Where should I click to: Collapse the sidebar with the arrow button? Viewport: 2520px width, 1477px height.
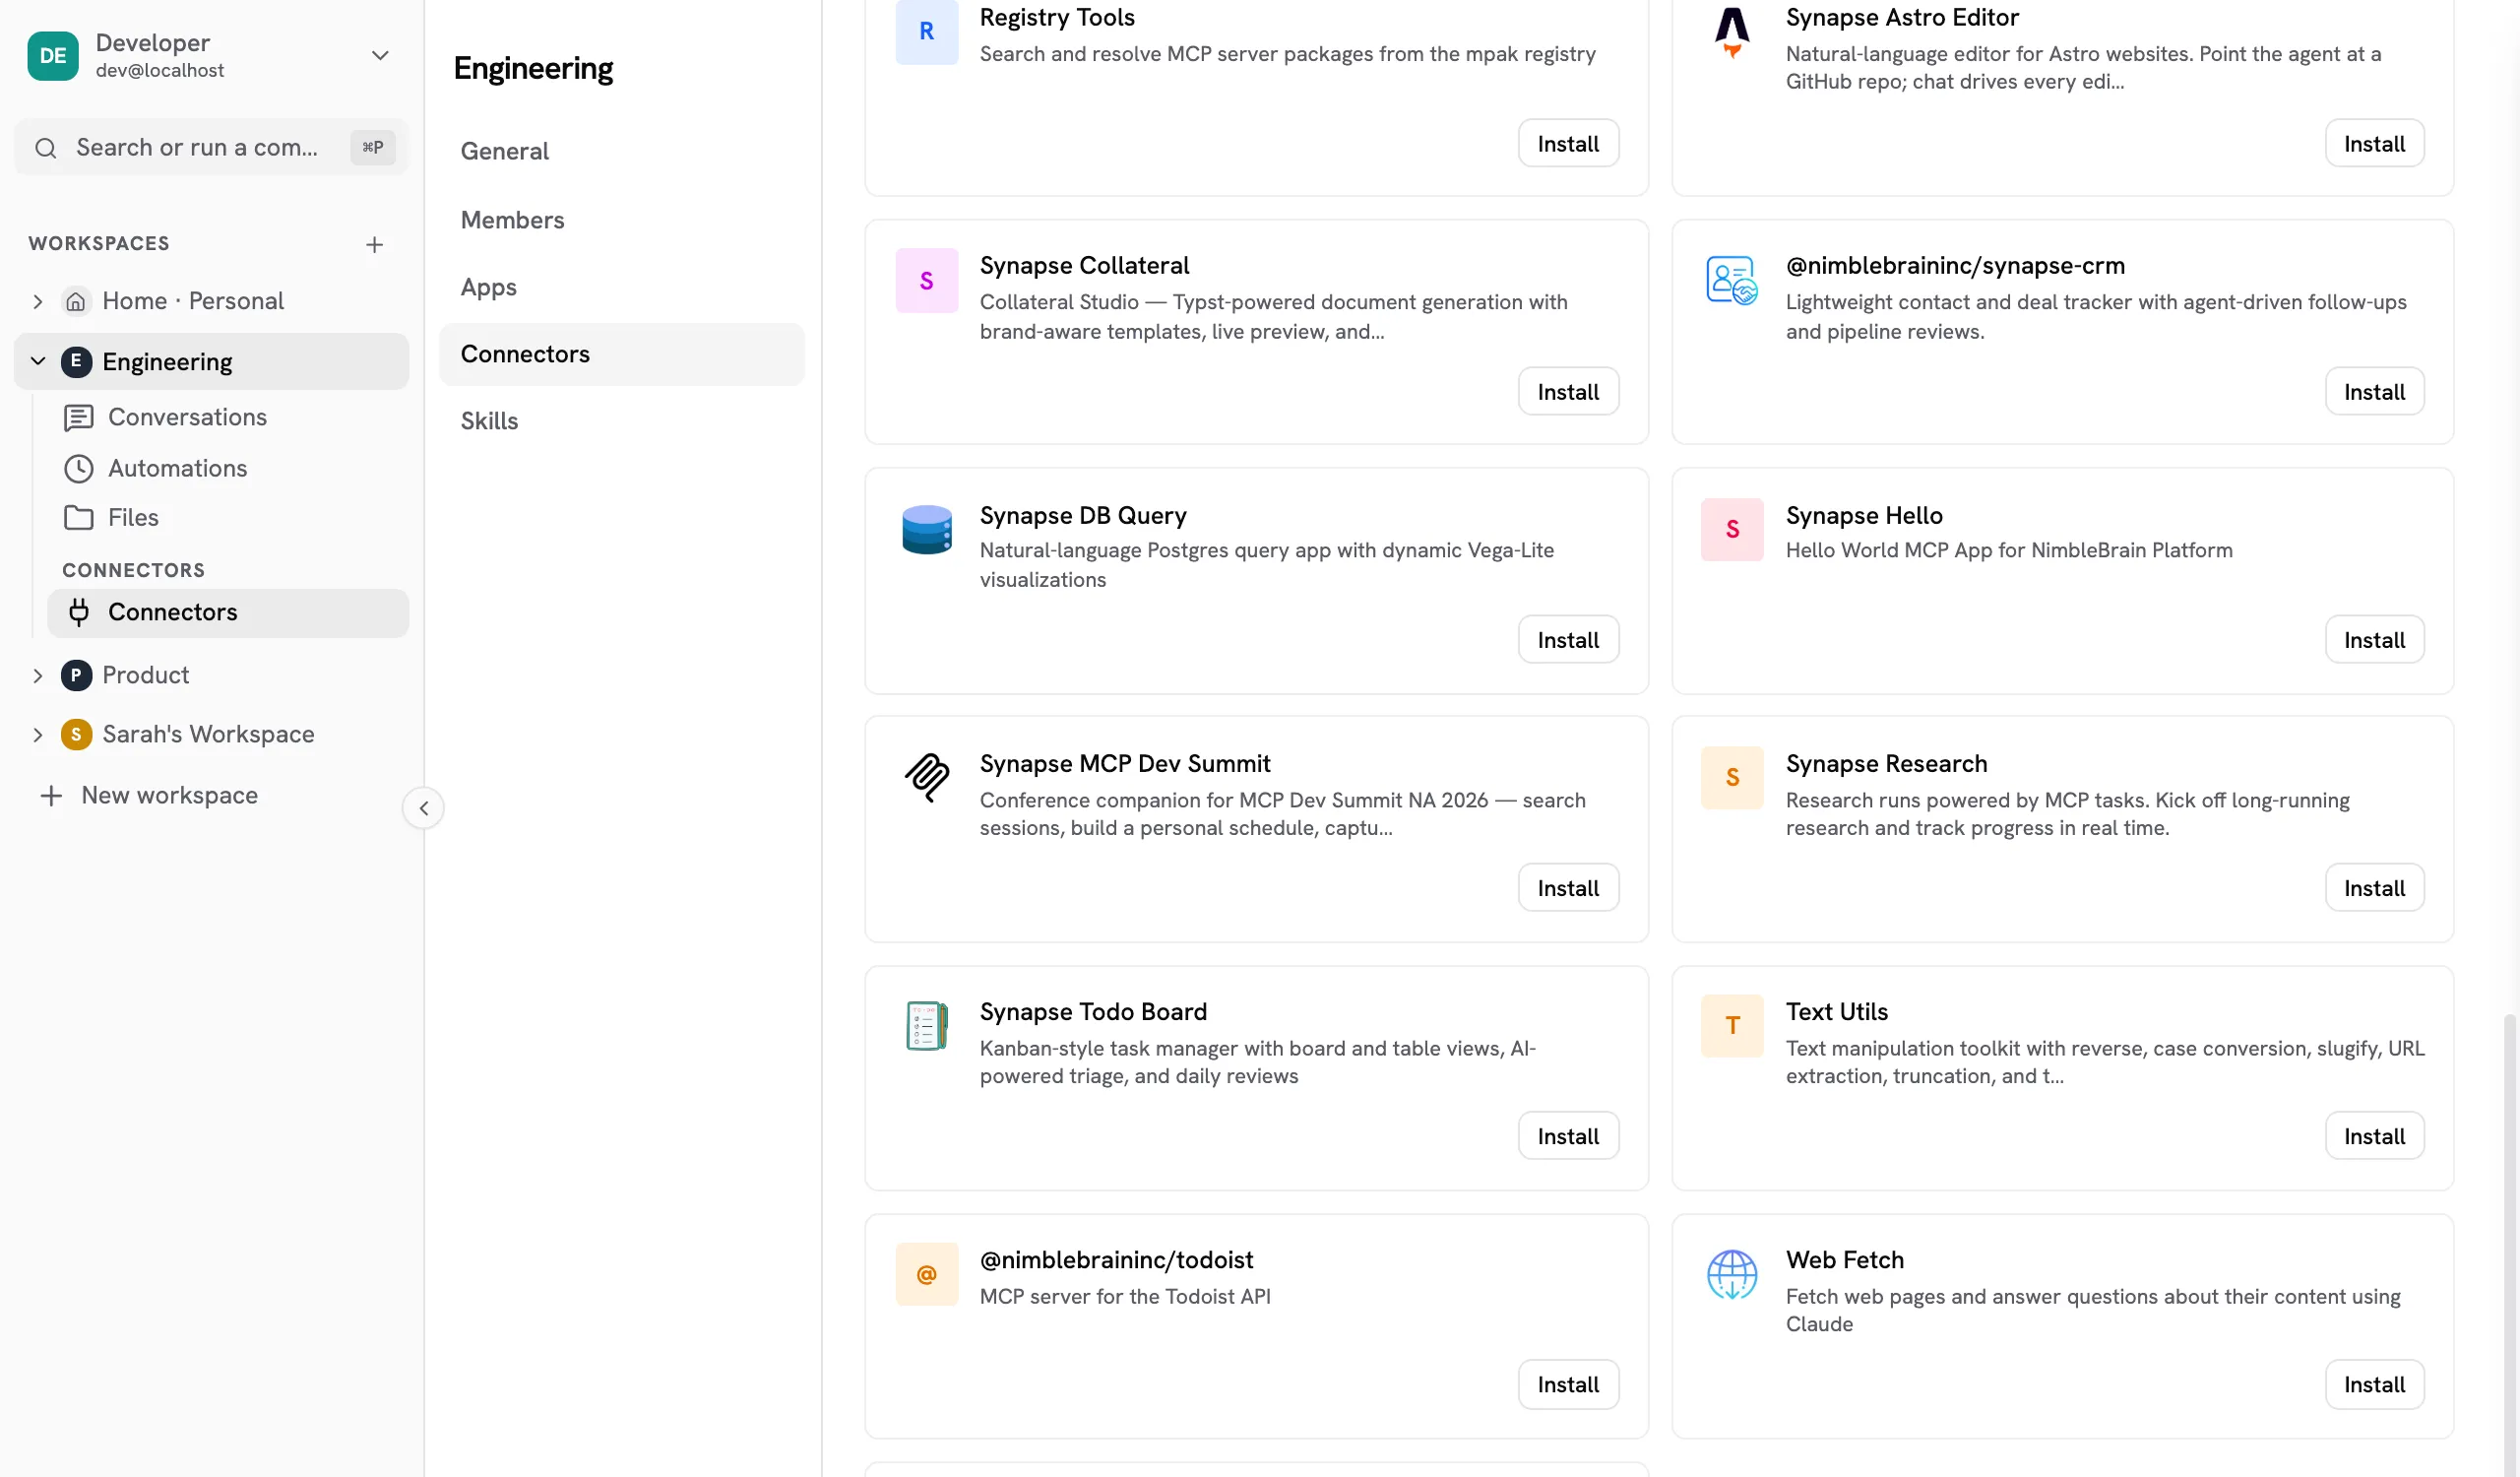[x=423, y=808]
